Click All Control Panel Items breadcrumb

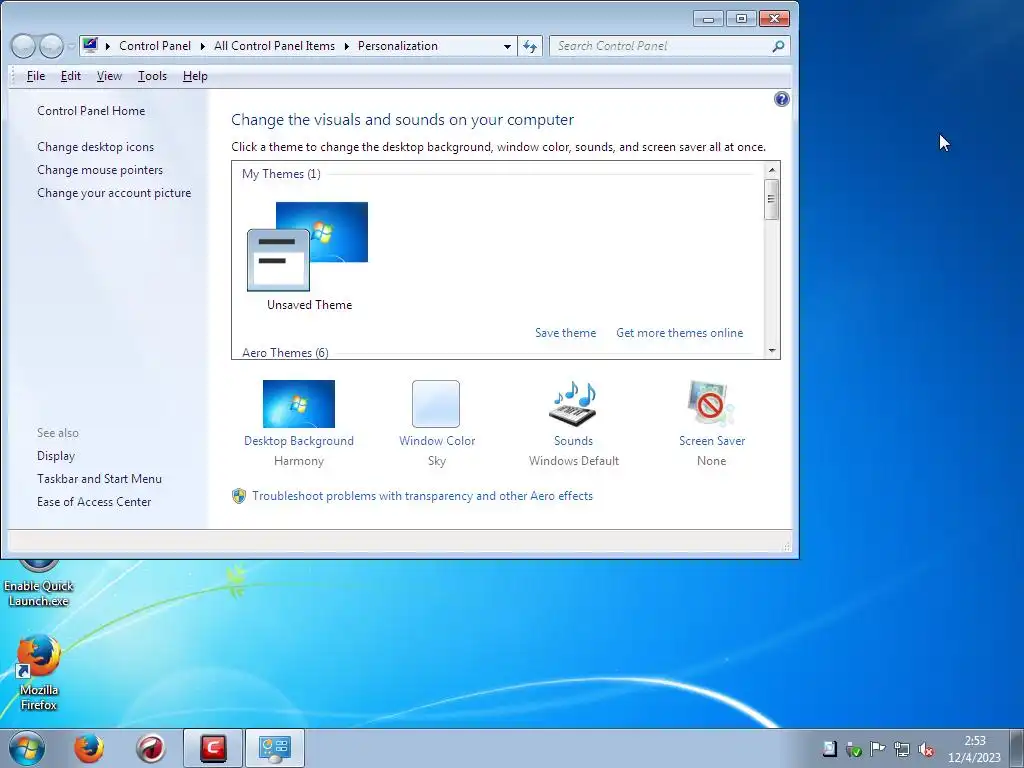274,46
